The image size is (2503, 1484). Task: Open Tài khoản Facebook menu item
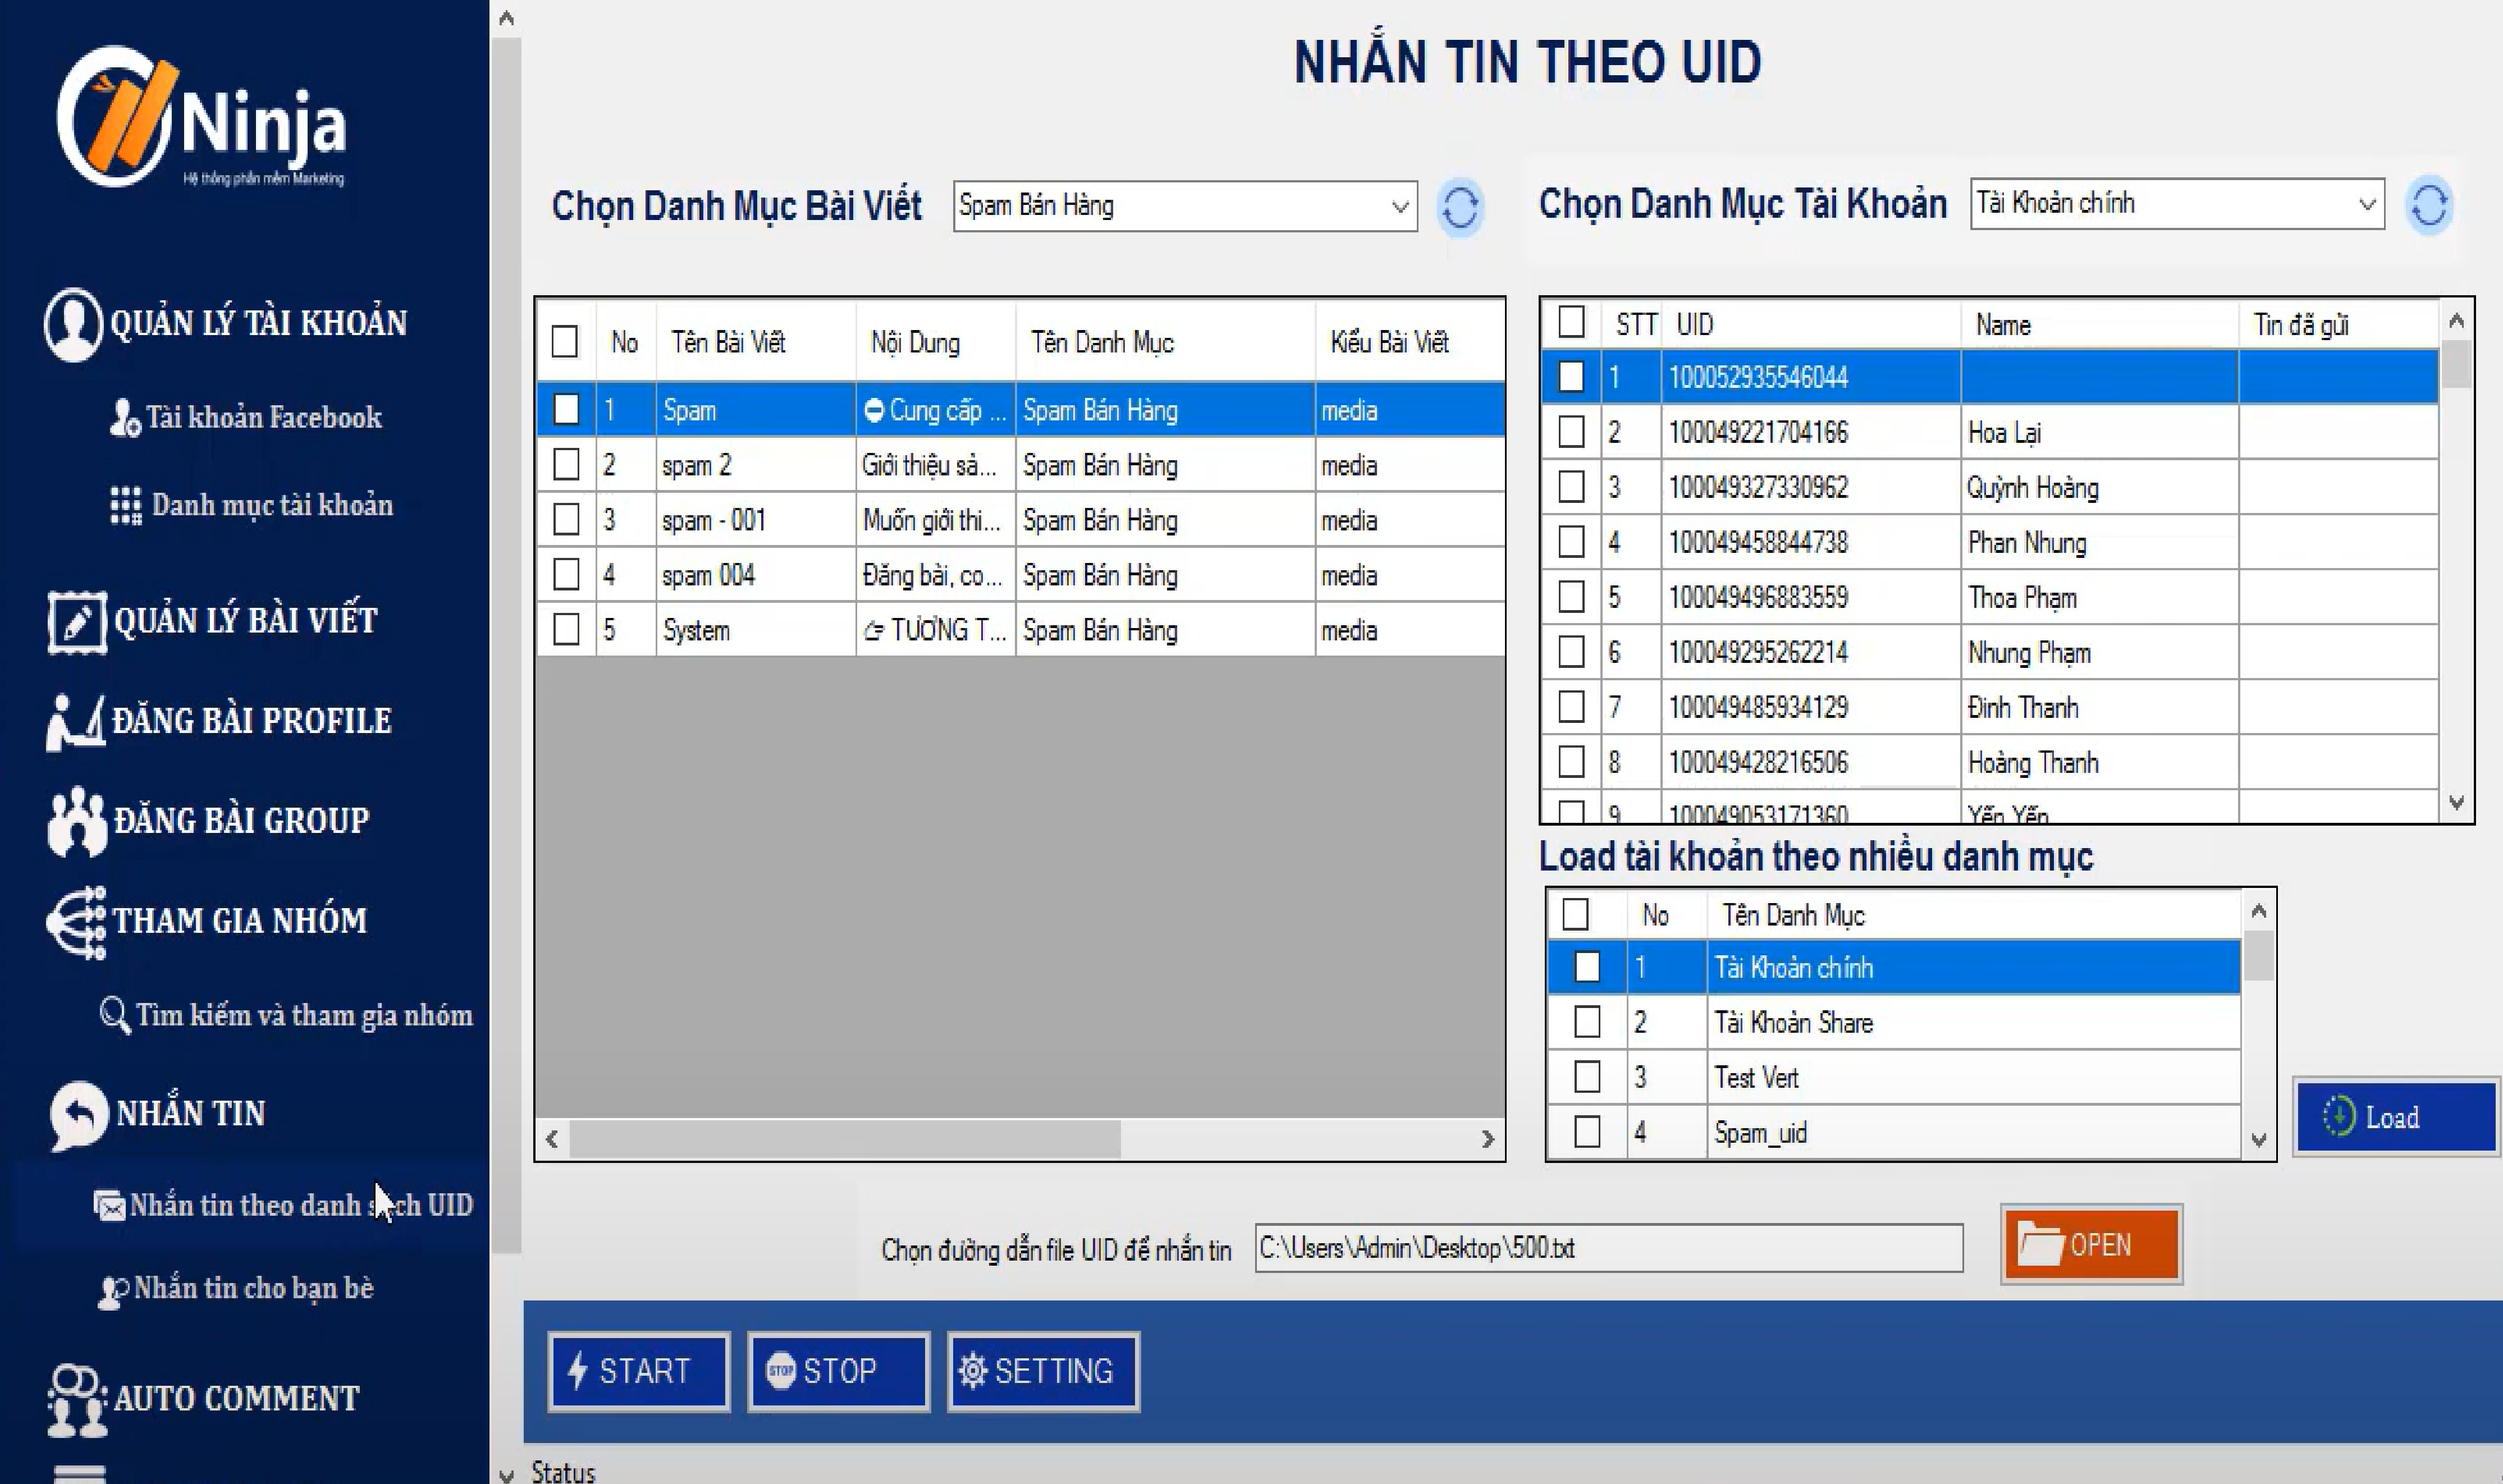pyautogui.click(x=263, y=417)
